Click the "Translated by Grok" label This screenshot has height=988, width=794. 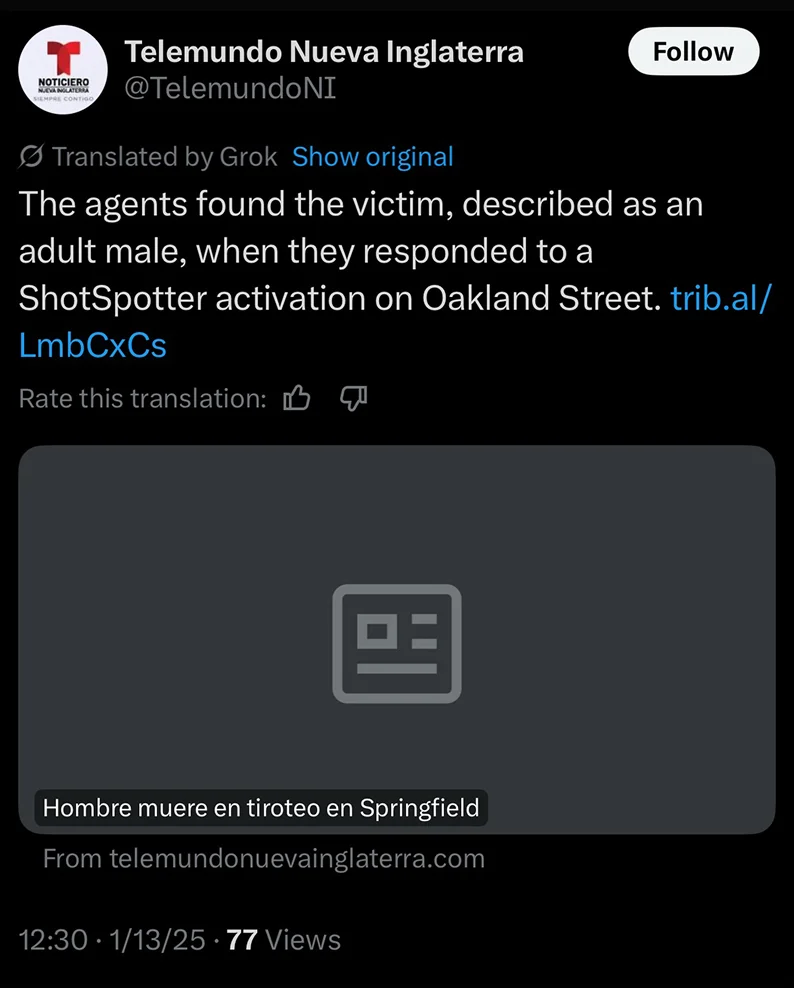coord(165,157)
